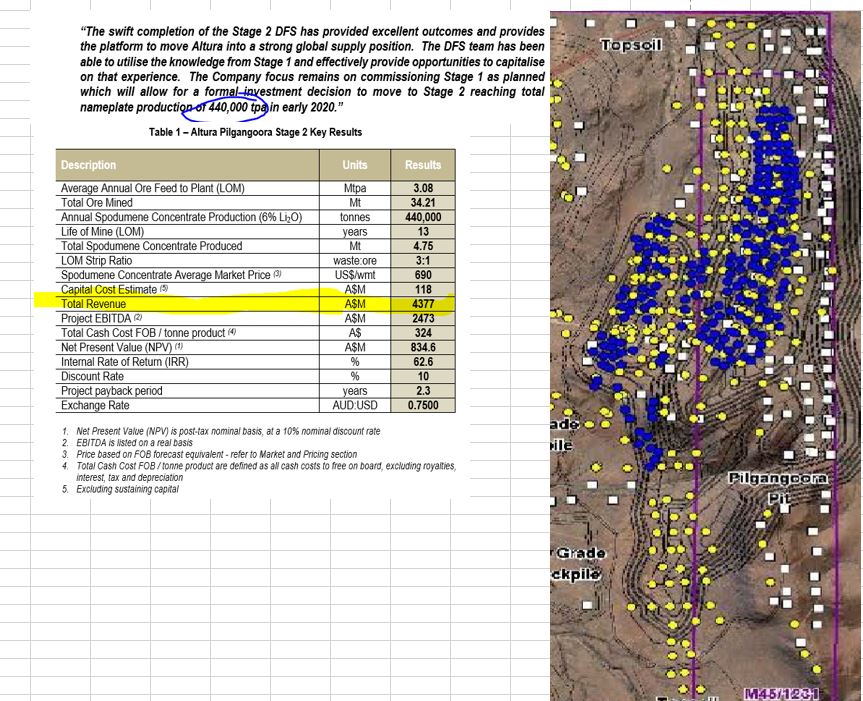The width and height of the screenshot is (863, 701).
Task: Select the cash cost value "324"
Action: [423, 333]
